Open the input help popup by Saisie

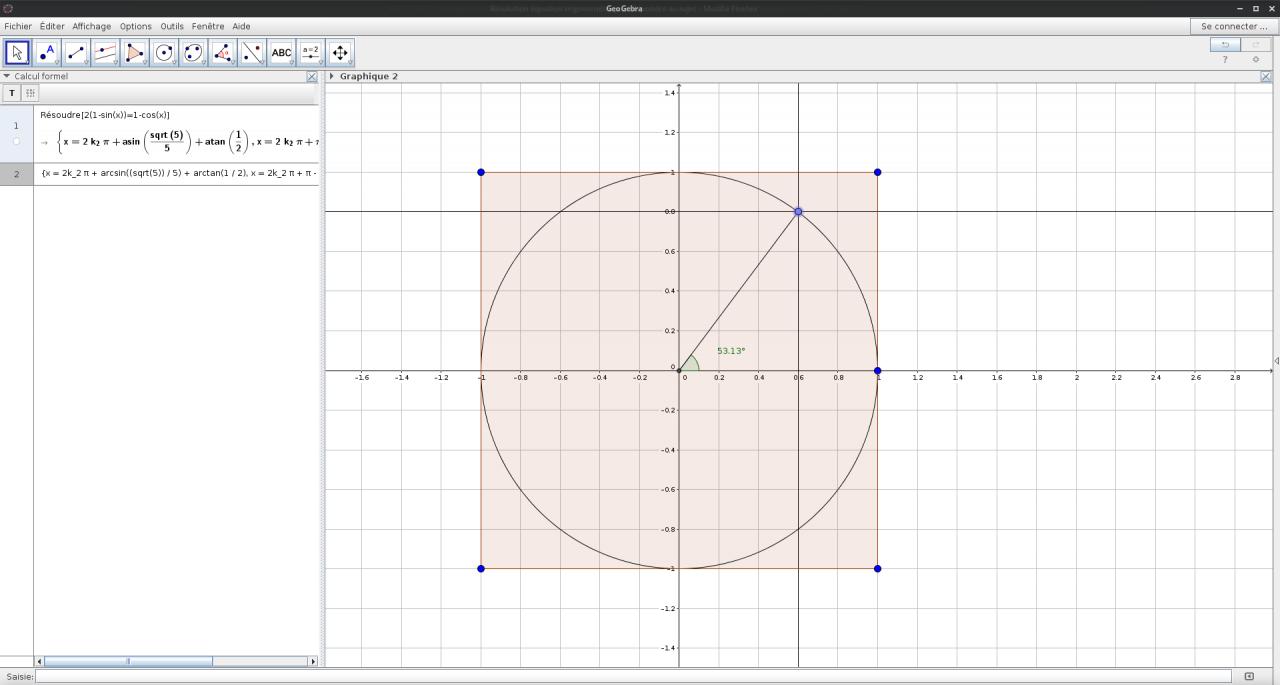tap(1249, 677)
